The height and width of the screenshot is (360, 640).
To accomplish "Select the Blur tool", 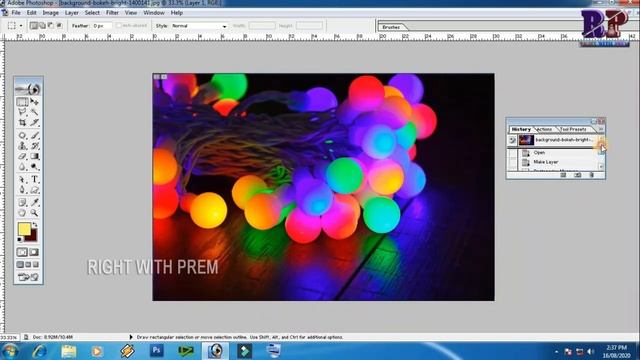I will click(x=22, y=167).
